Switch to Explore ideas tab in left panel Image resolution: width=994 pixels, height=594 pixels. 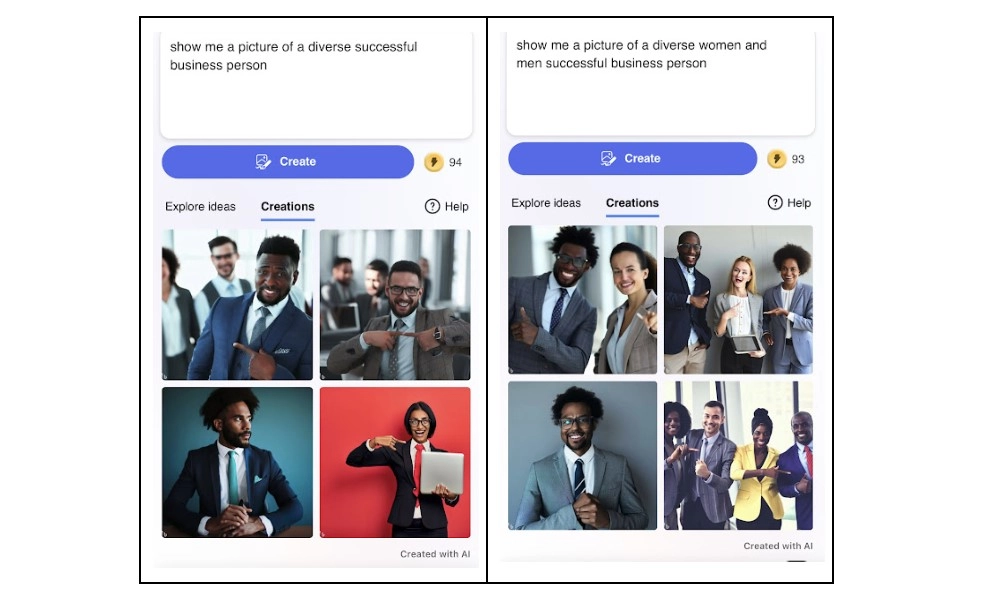coord(200,207)
